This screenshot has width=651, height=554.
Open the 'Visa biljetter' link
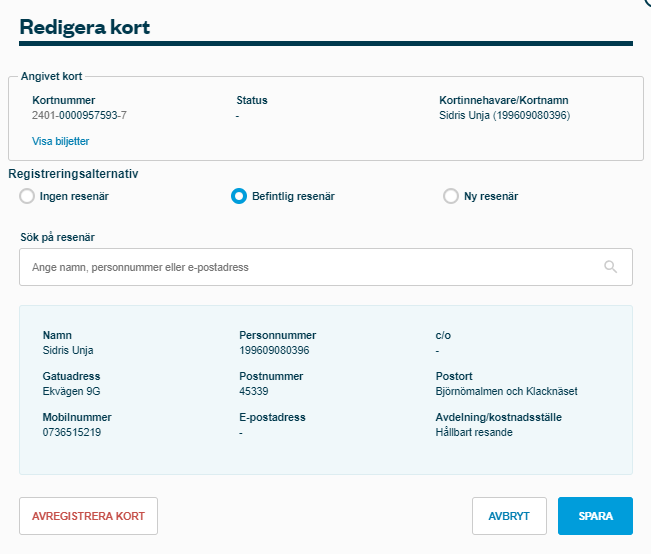(x=61, y=141)
